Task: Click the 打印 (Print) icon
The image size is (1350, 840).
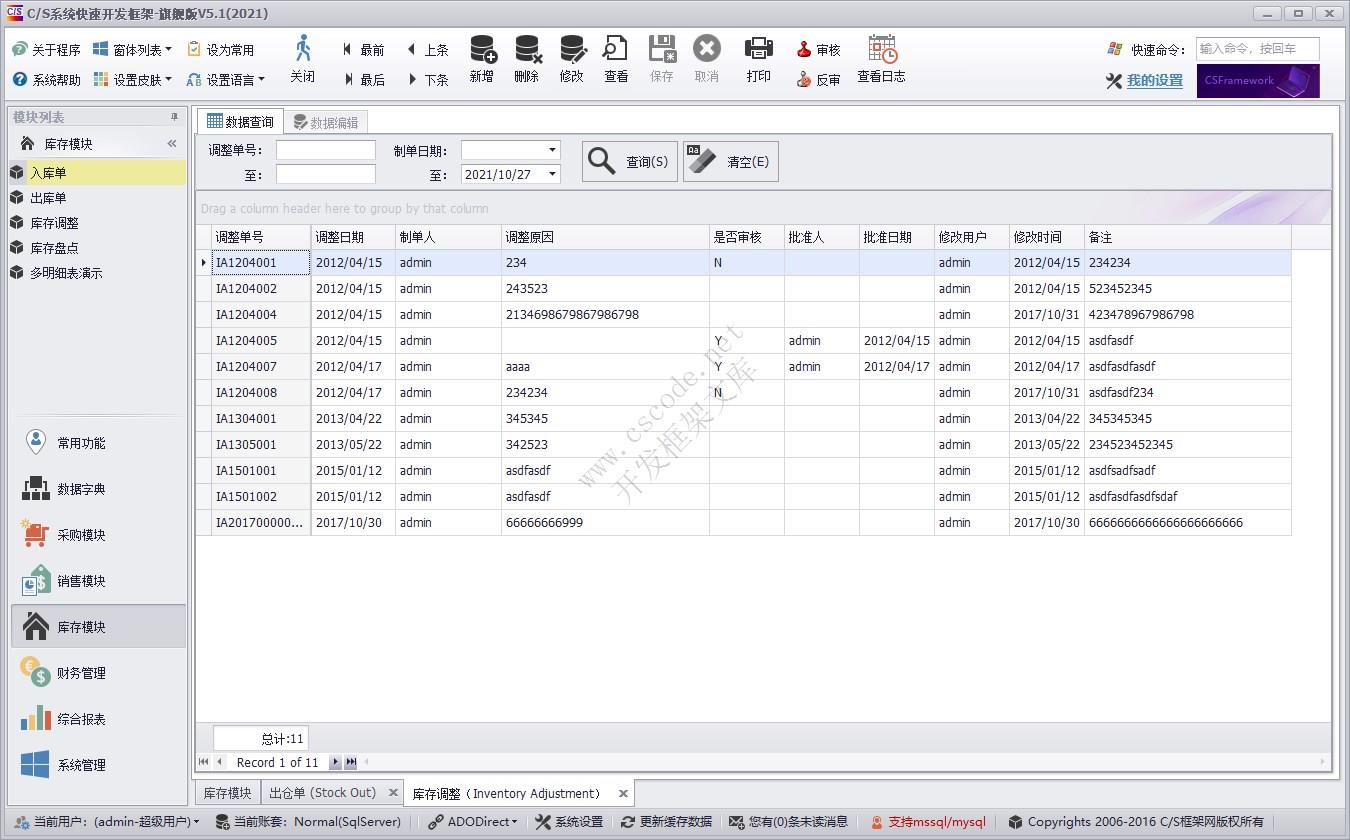Action: [759, 50]
